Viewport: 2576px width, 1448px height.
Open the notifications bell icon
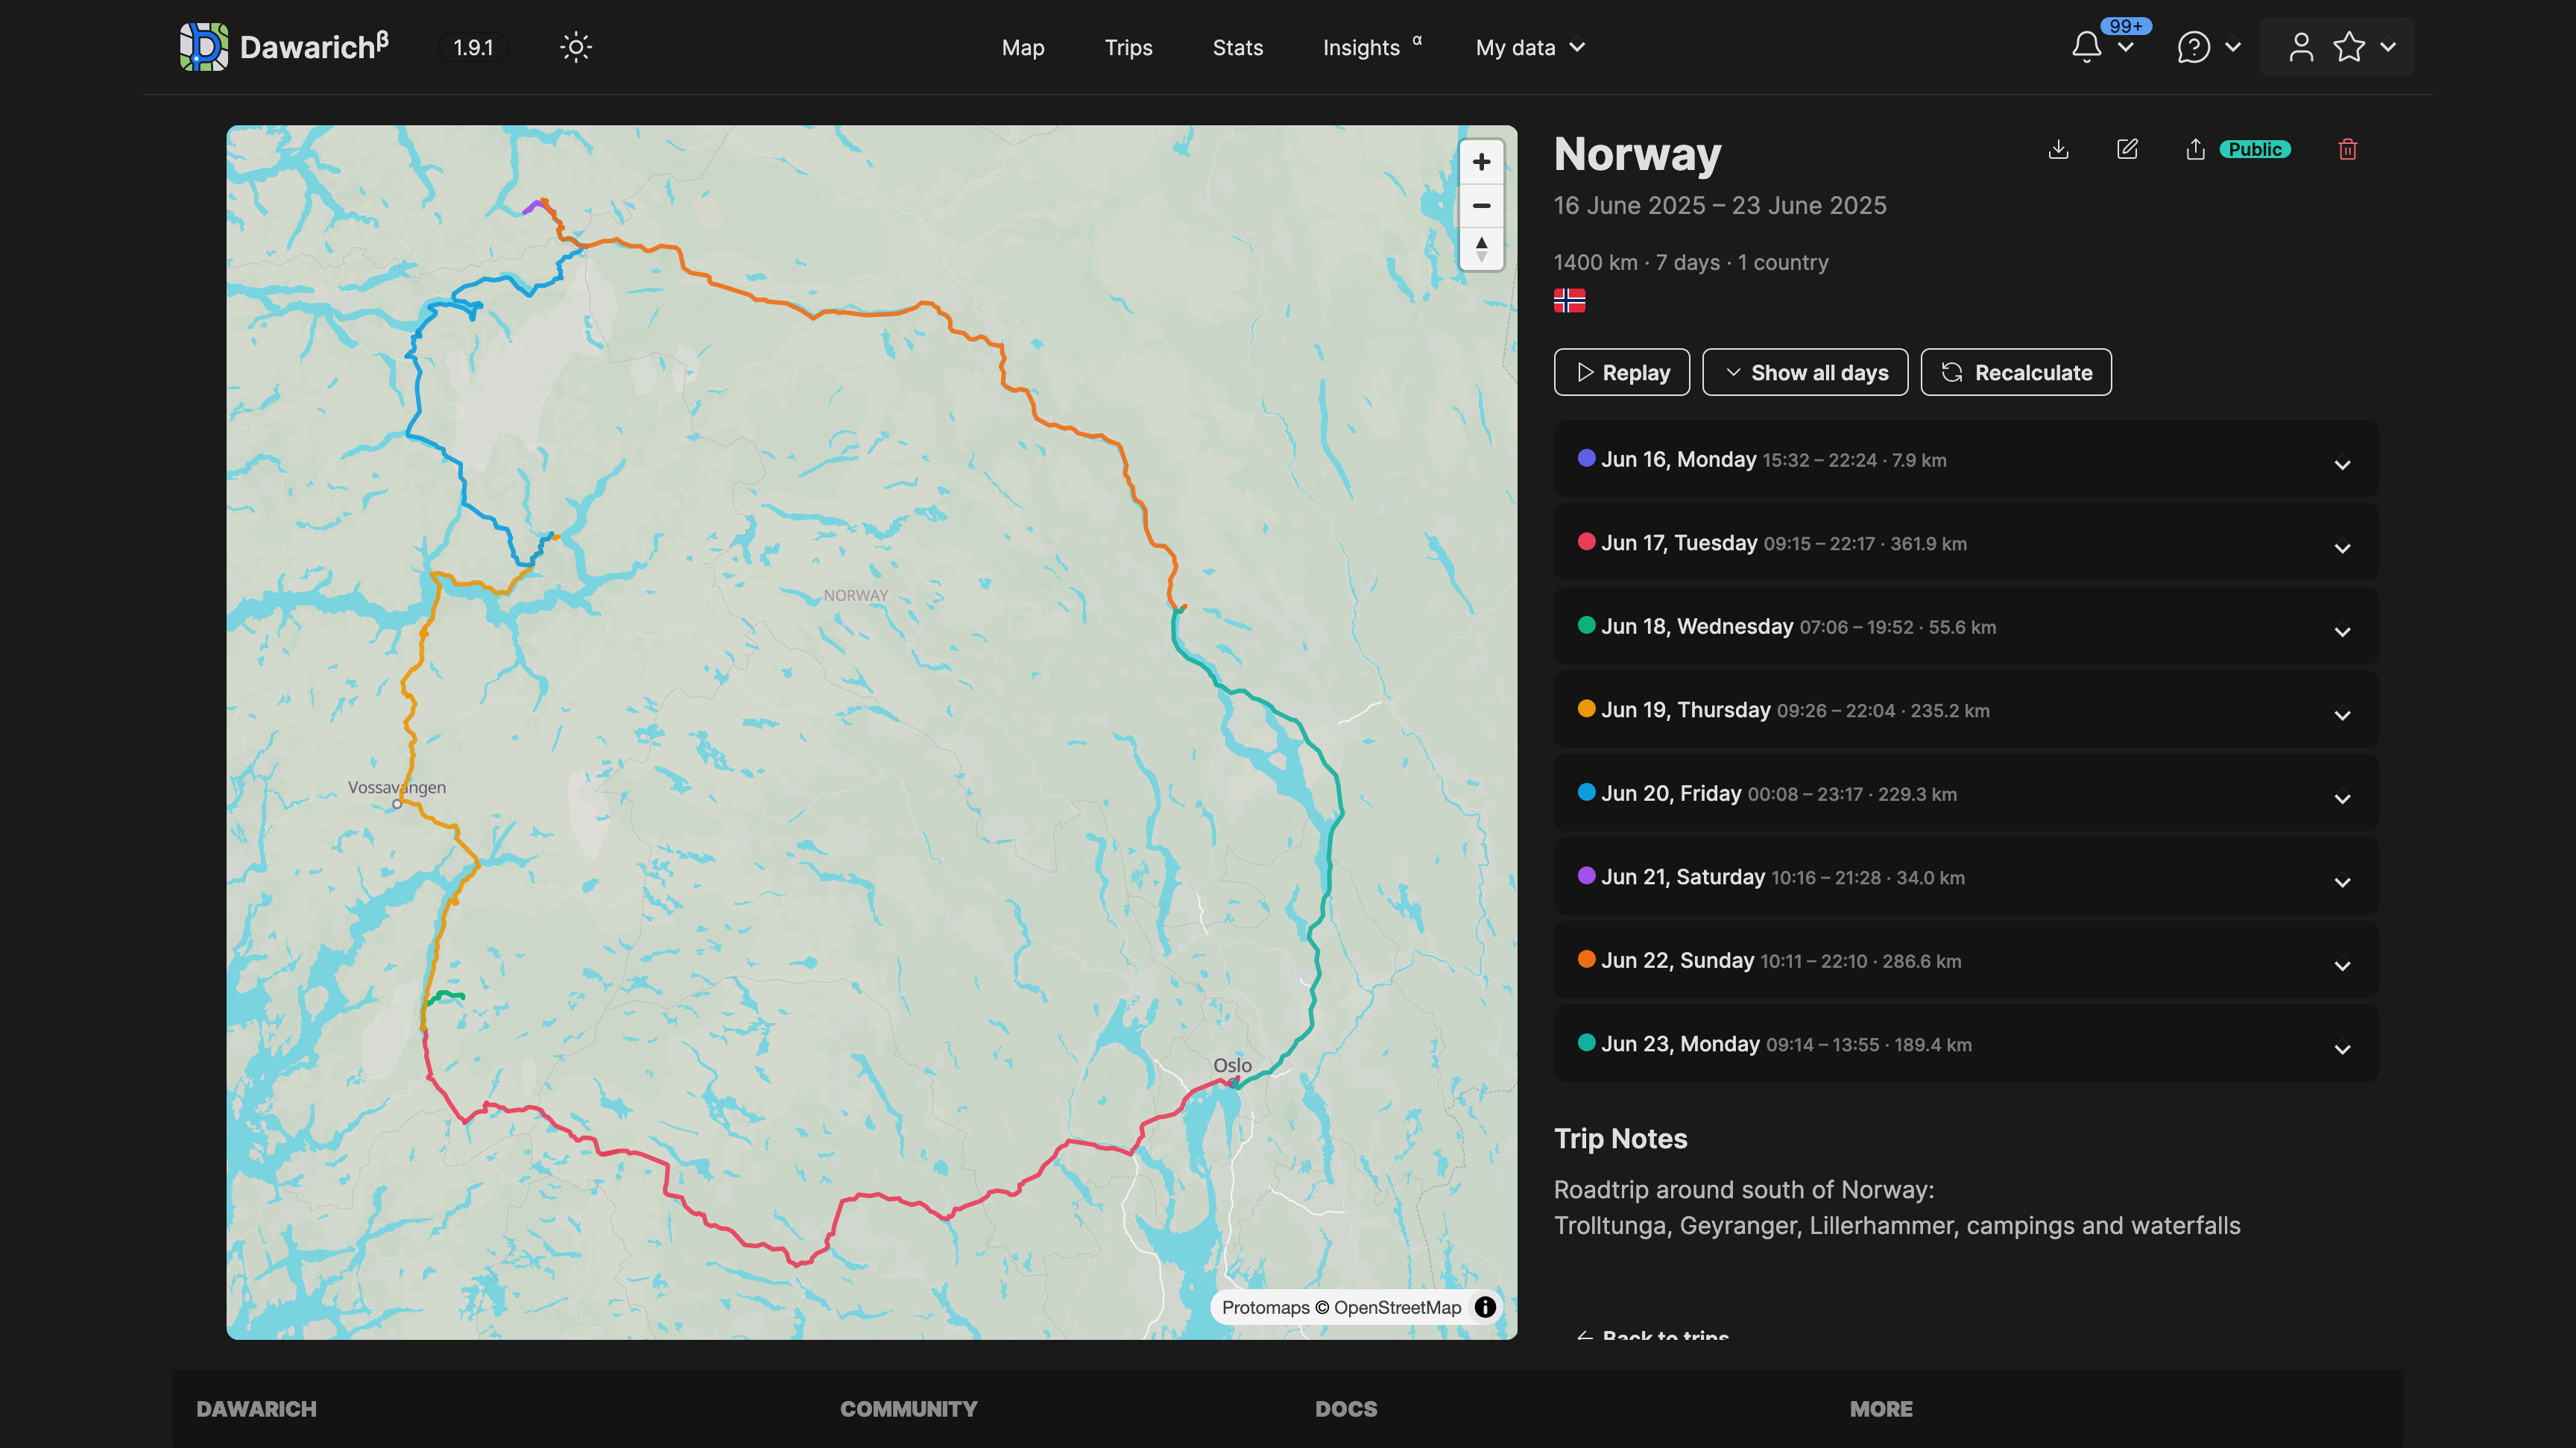2086,47
